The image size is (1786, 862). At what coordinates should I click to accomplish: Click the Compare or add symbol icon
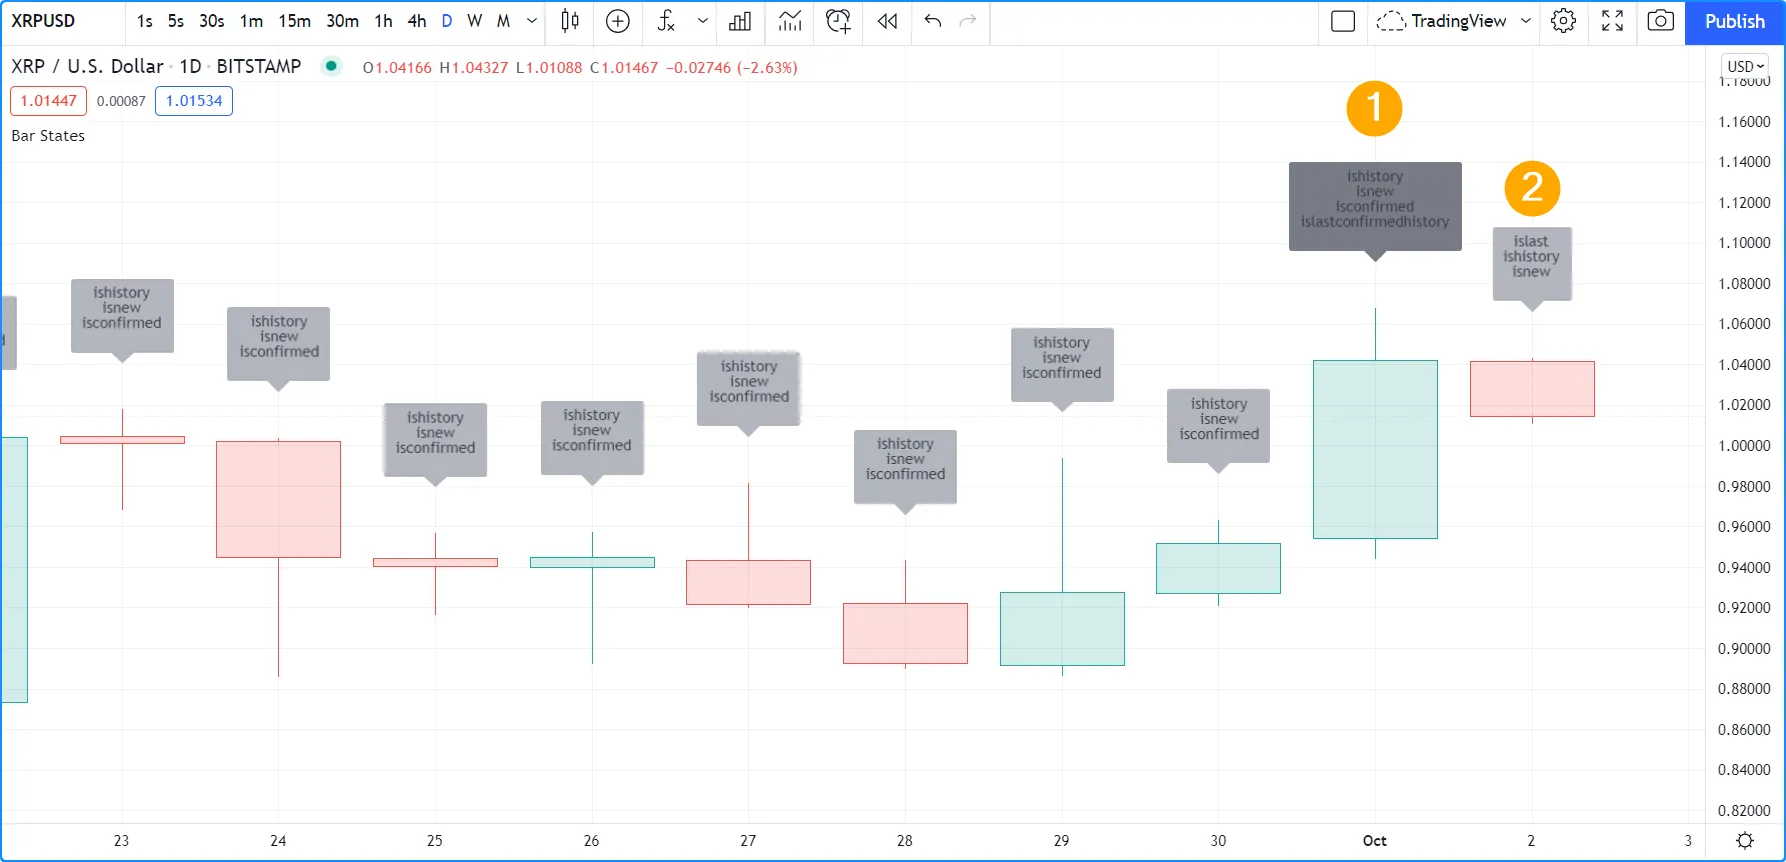pyautogui.click(x=618, y=21)
